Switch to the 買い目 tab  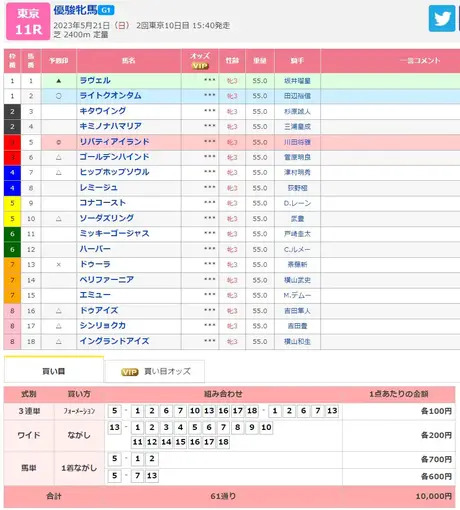point(54,370)
